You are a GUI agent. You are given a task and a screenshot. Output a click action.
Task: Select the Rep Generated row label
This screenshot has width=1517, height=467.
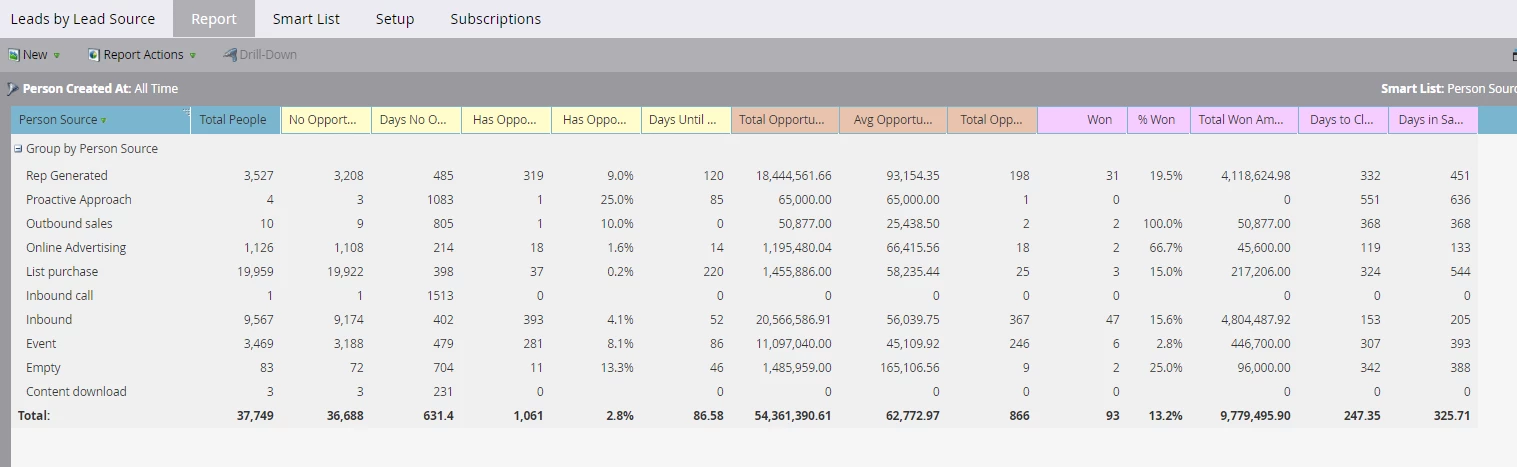point(67,176)
